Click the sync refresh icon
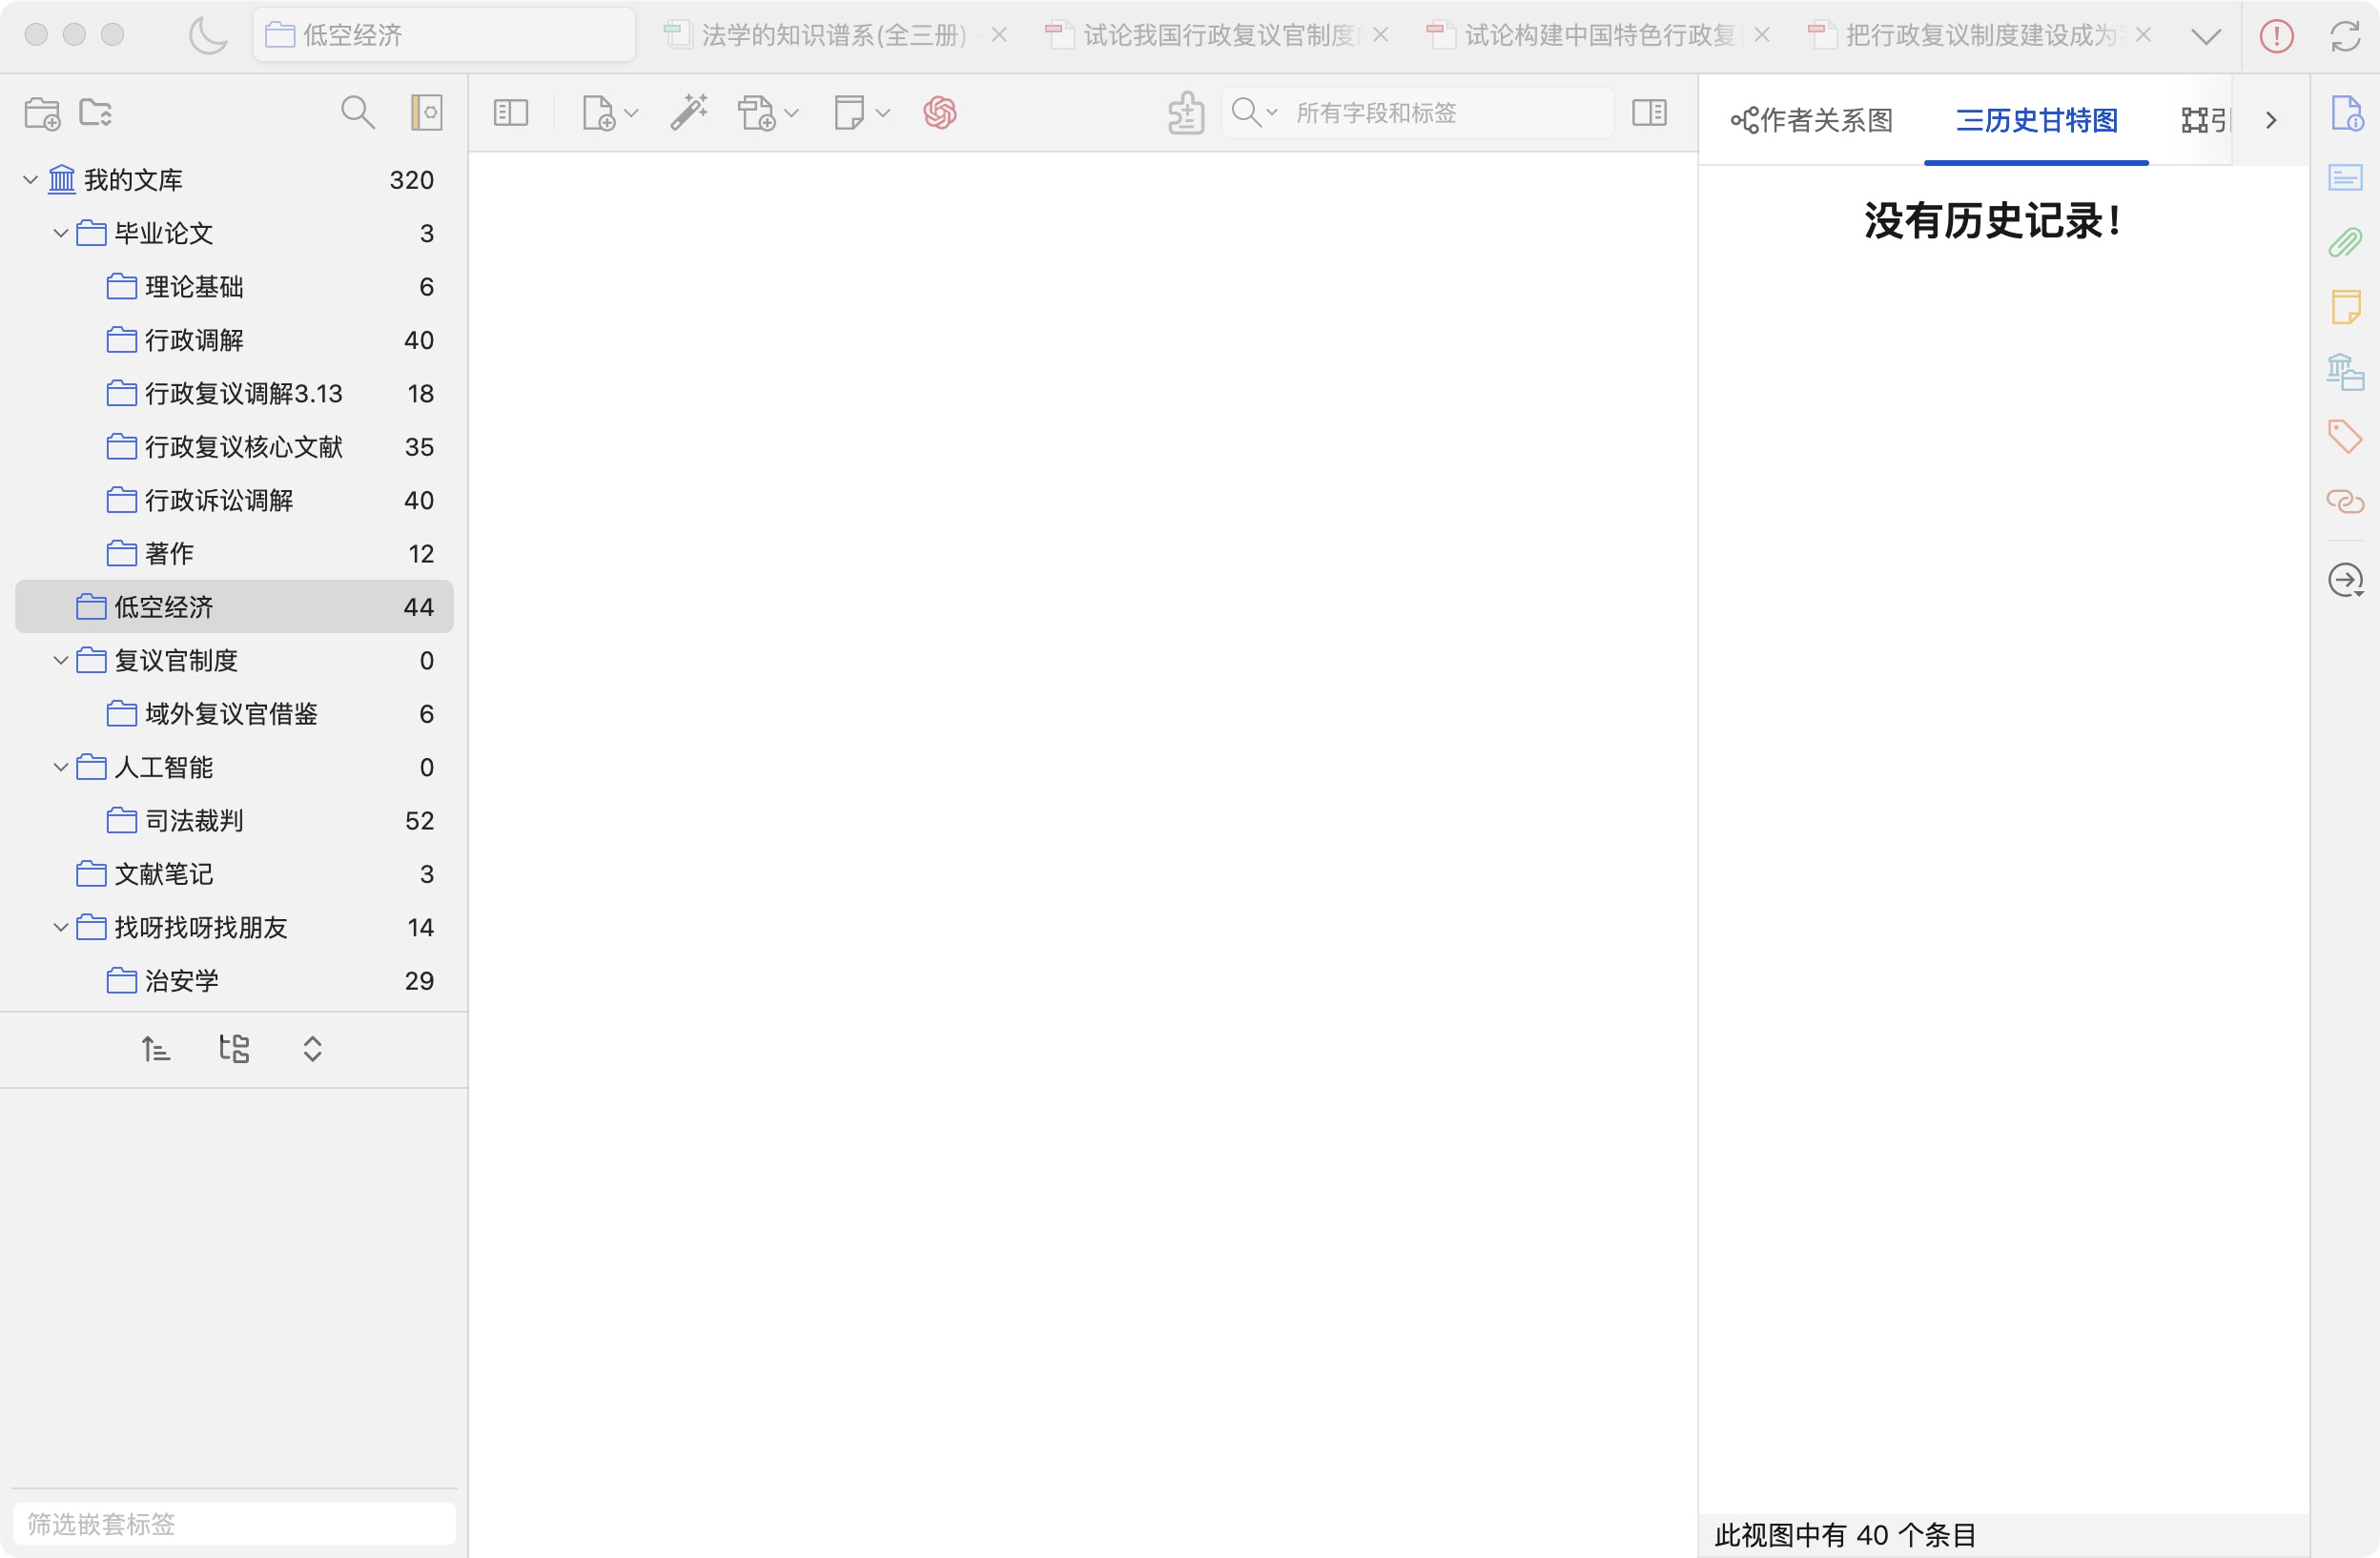 tap(2345, 36)
